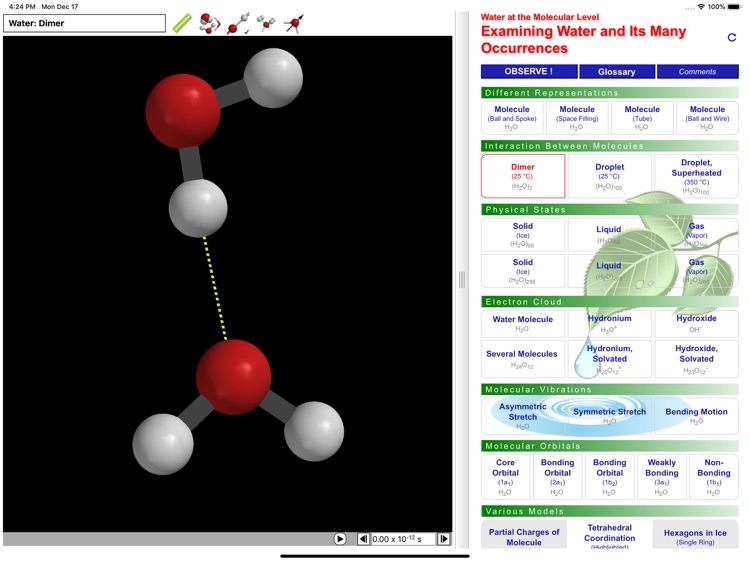The image size is (750, 562).
Task: Select the molecule model style icon with arrow
Action: pos(210,23)
